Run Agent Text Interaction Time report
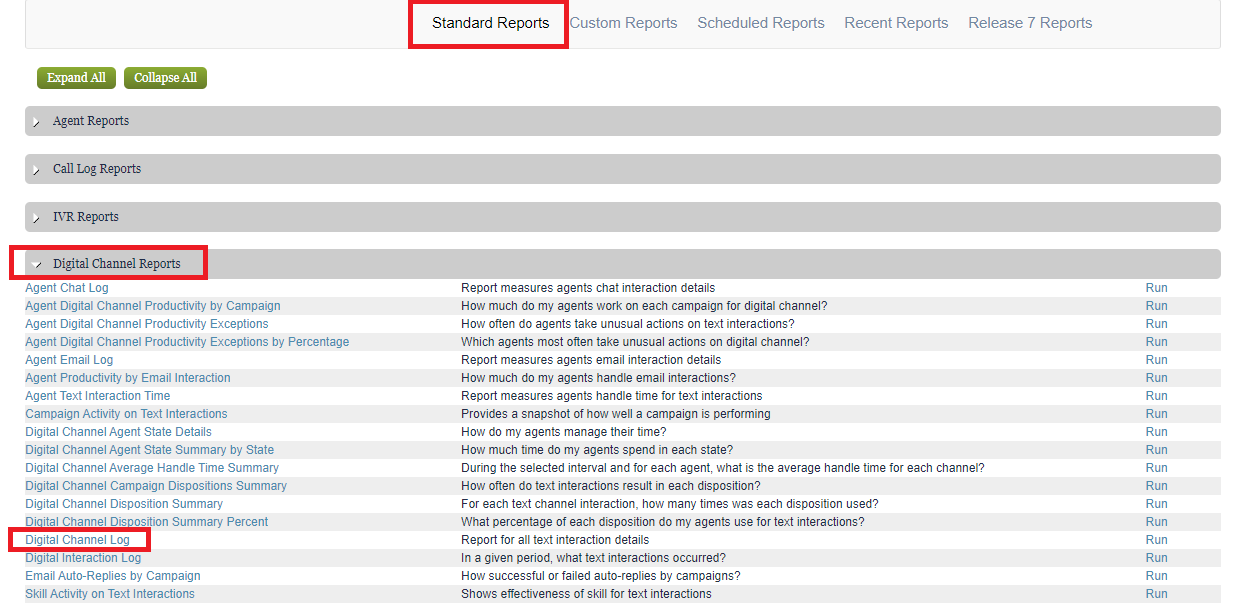This screenshot has width=1243, height=614. coord(1156,396)
